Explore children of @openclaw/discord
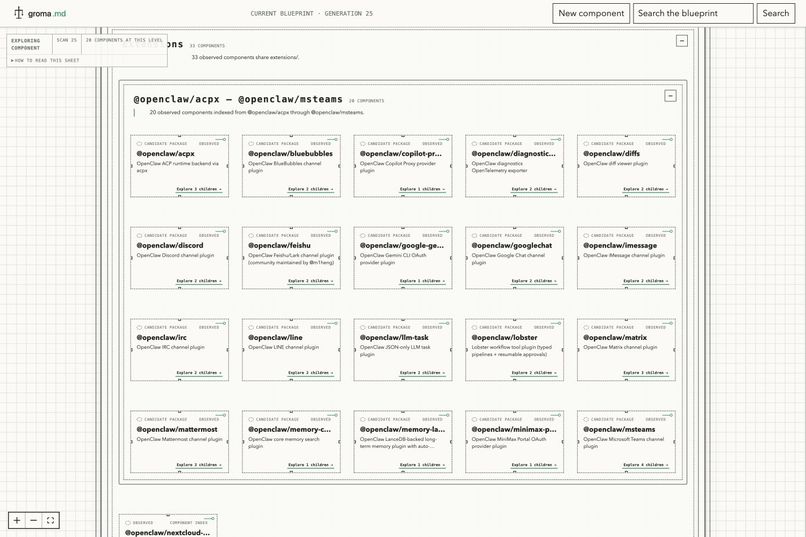This screenshot has height=537, width=806. [199, 282]
